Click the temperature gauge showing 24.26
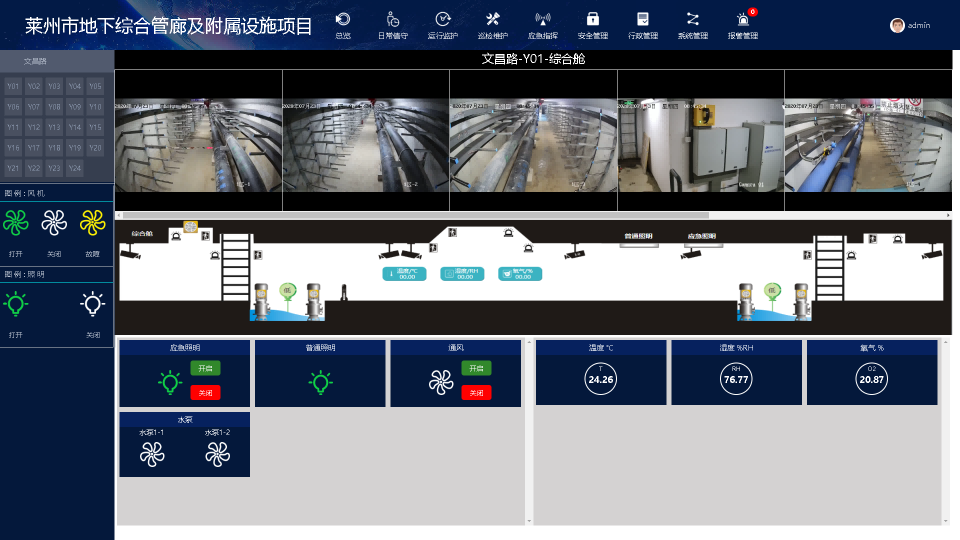The width and height of the screenshot is (960, 540). tap(601, 379)
